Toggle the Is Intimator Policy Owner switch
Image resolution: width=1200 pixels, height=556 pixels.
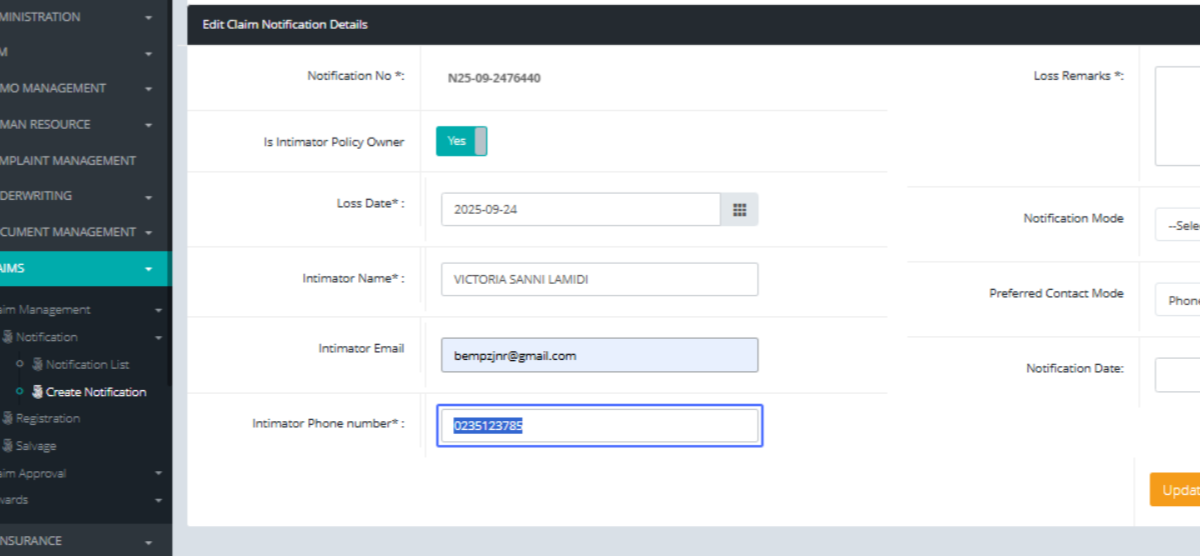click(461, 141)
